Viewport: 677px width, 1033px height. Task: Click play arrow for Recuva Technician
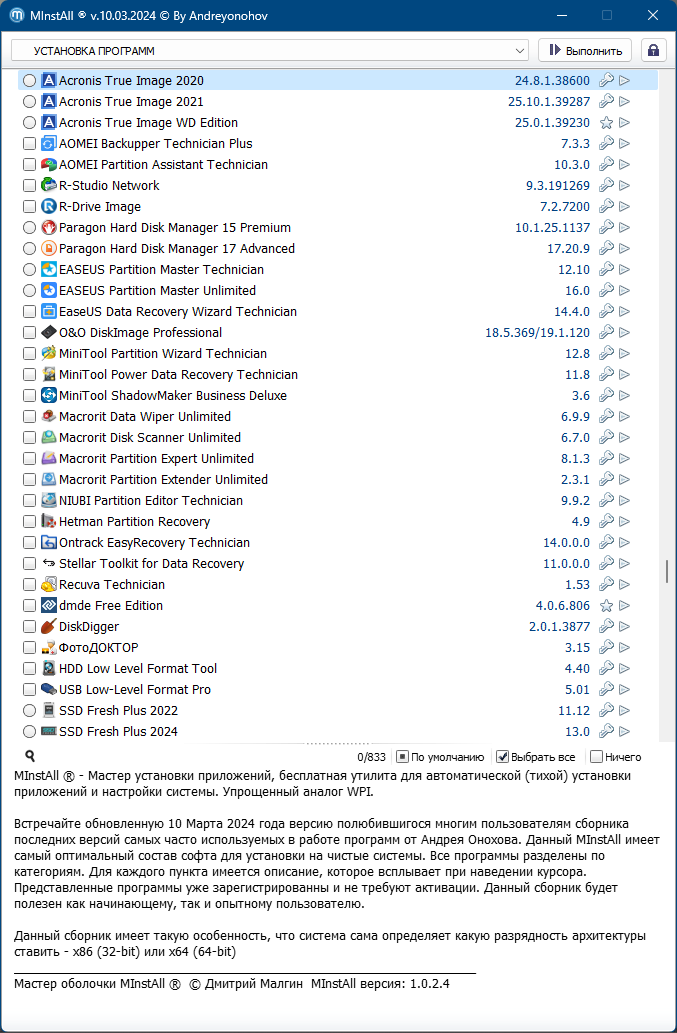[625, 585]
